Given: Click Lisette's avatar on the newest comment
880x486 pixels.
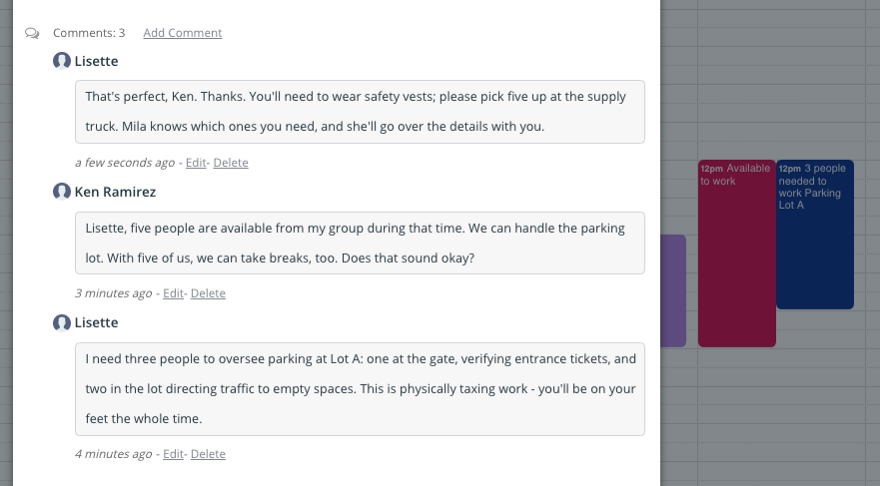Looking at the screenshot, I should pyautogui.click(x=62, y=61).
